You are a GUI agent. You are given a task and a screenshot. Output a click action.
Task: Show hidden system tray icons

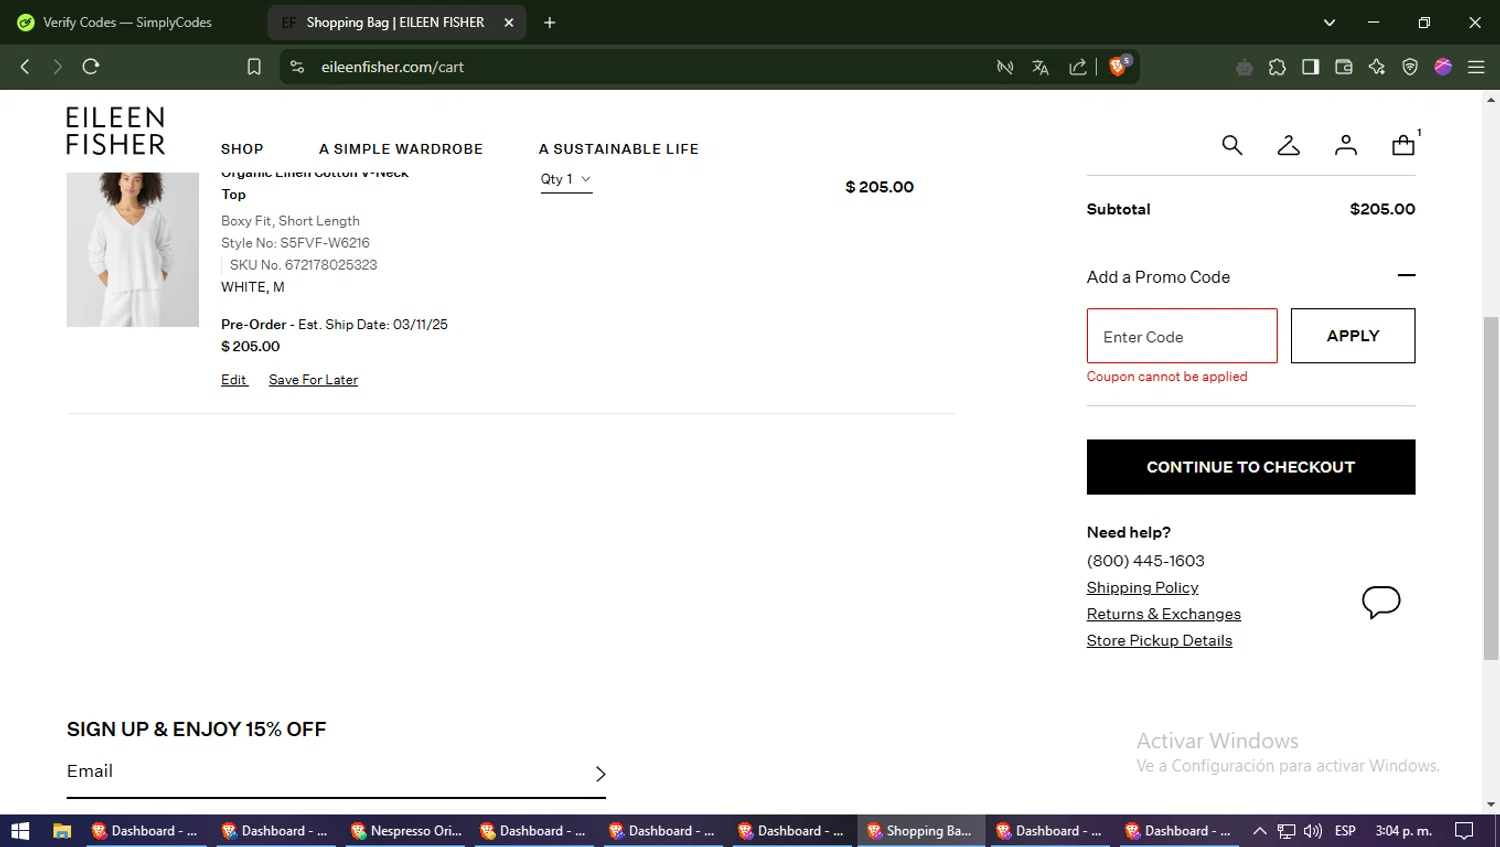1259,831
